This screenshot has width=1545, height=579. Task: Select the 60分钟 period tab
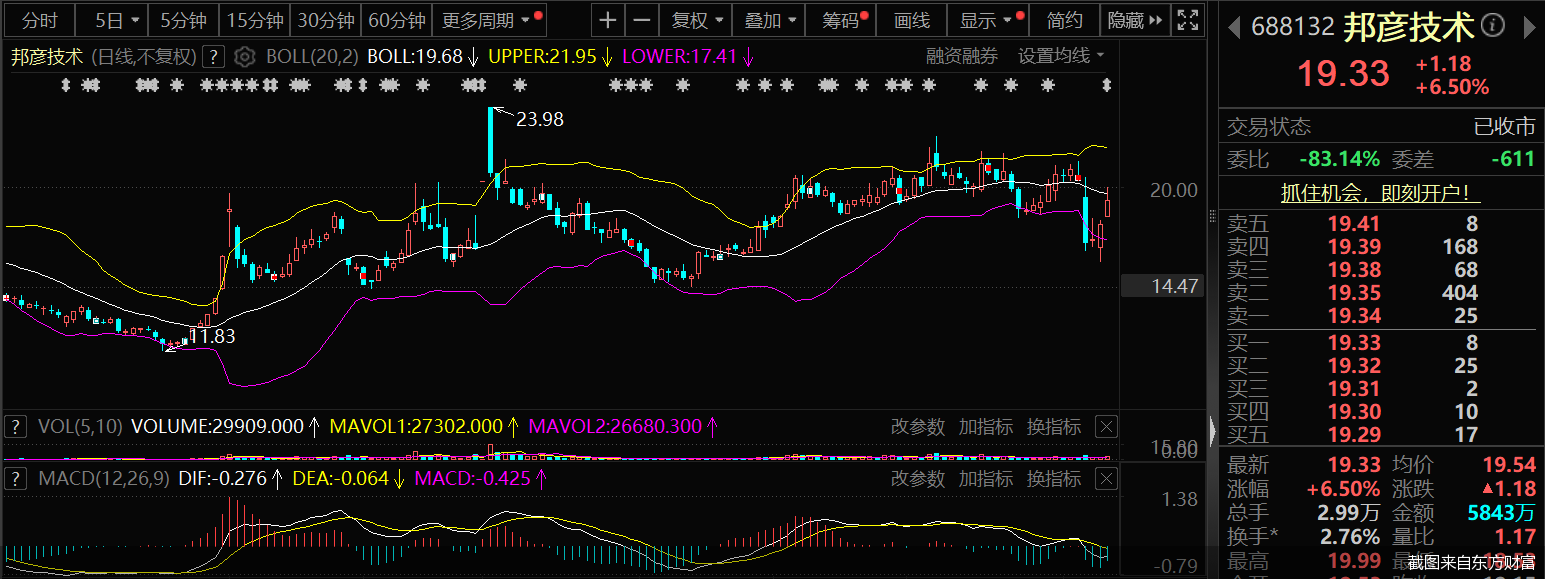pyautogui.click(x=396, y=20)
